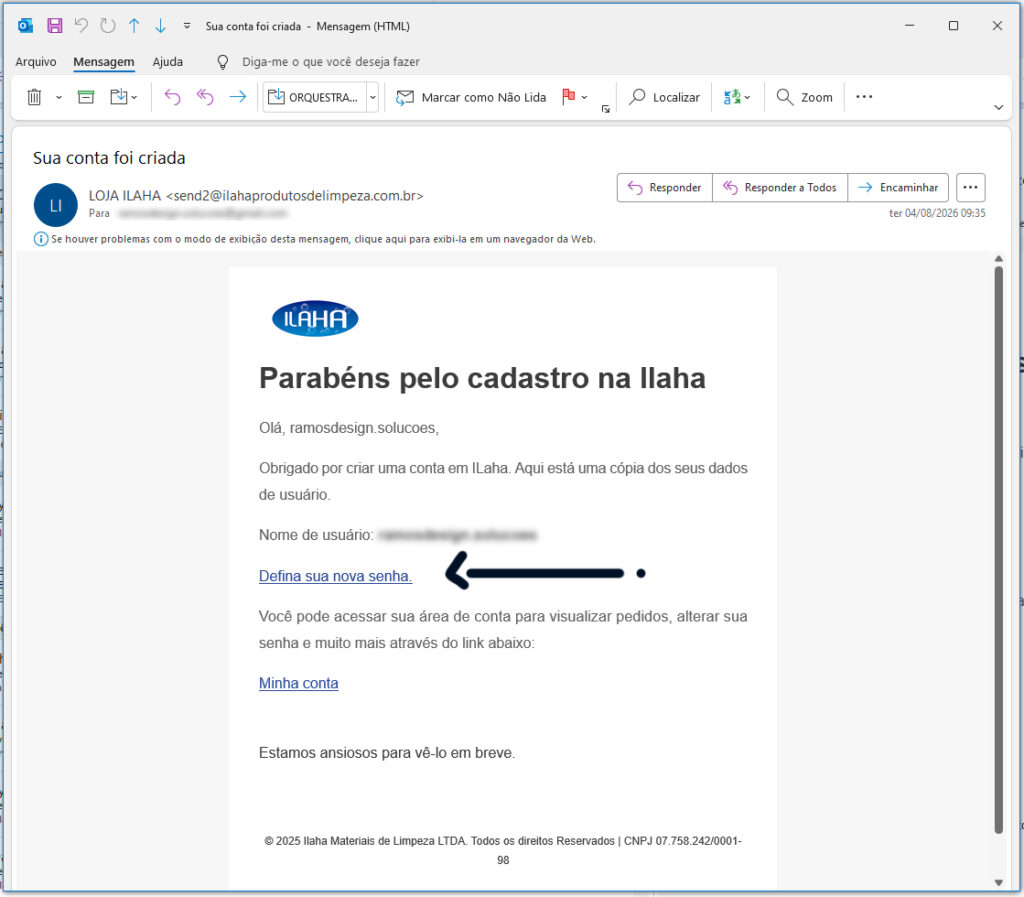
Task: Click the Redo icon in title bar
Action: coord(108,25)
